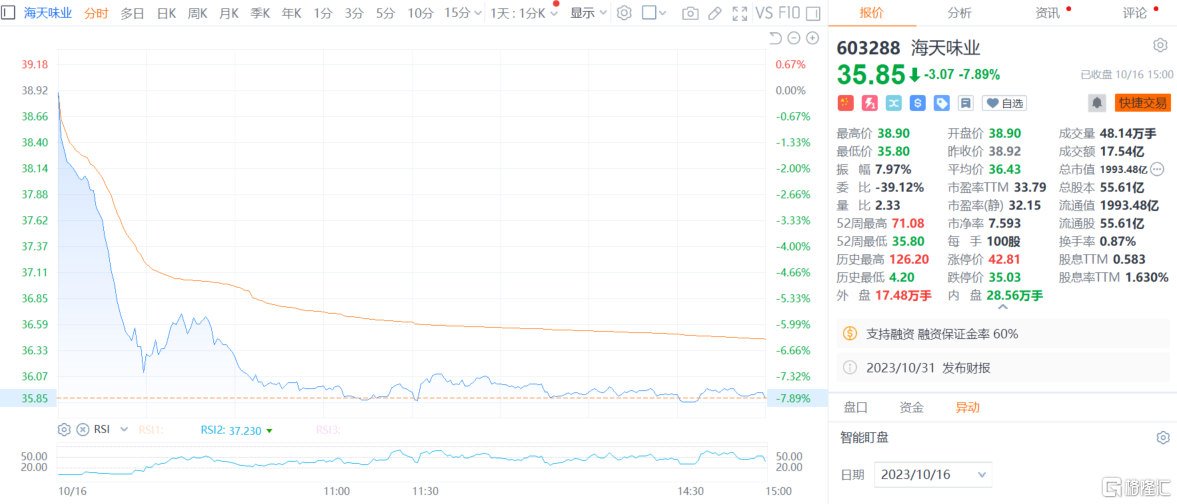Open the date dropdown 2023/10/16
Viewport: 1177px width, 504px height.
point(933,474)
